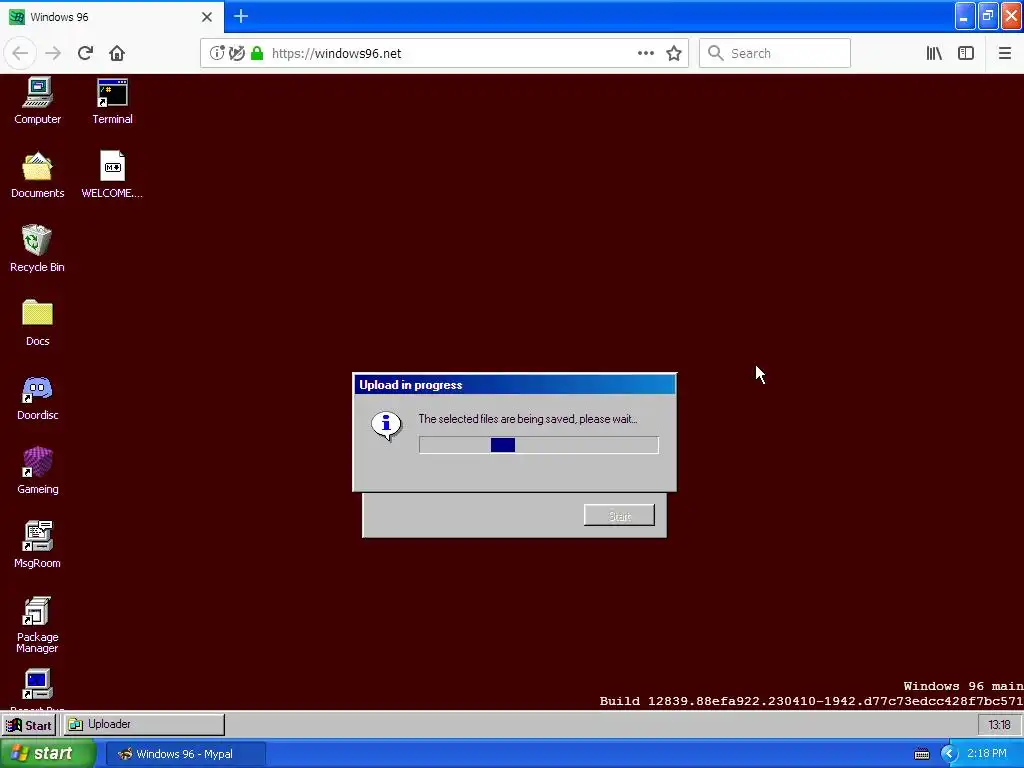Select the Windows 96 browser tab
Screen dimensions: 1024x768
pos(111,17)
